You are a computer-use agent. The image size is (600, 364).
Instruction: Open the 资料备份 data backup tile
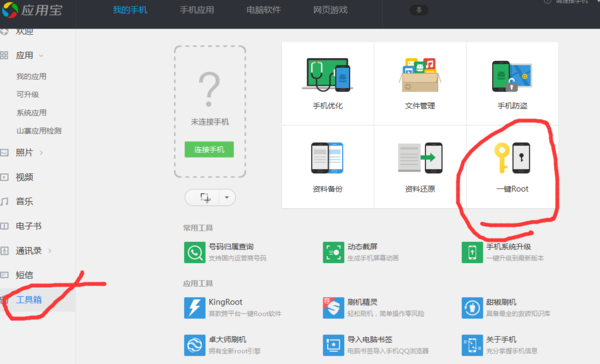(328, 167)
